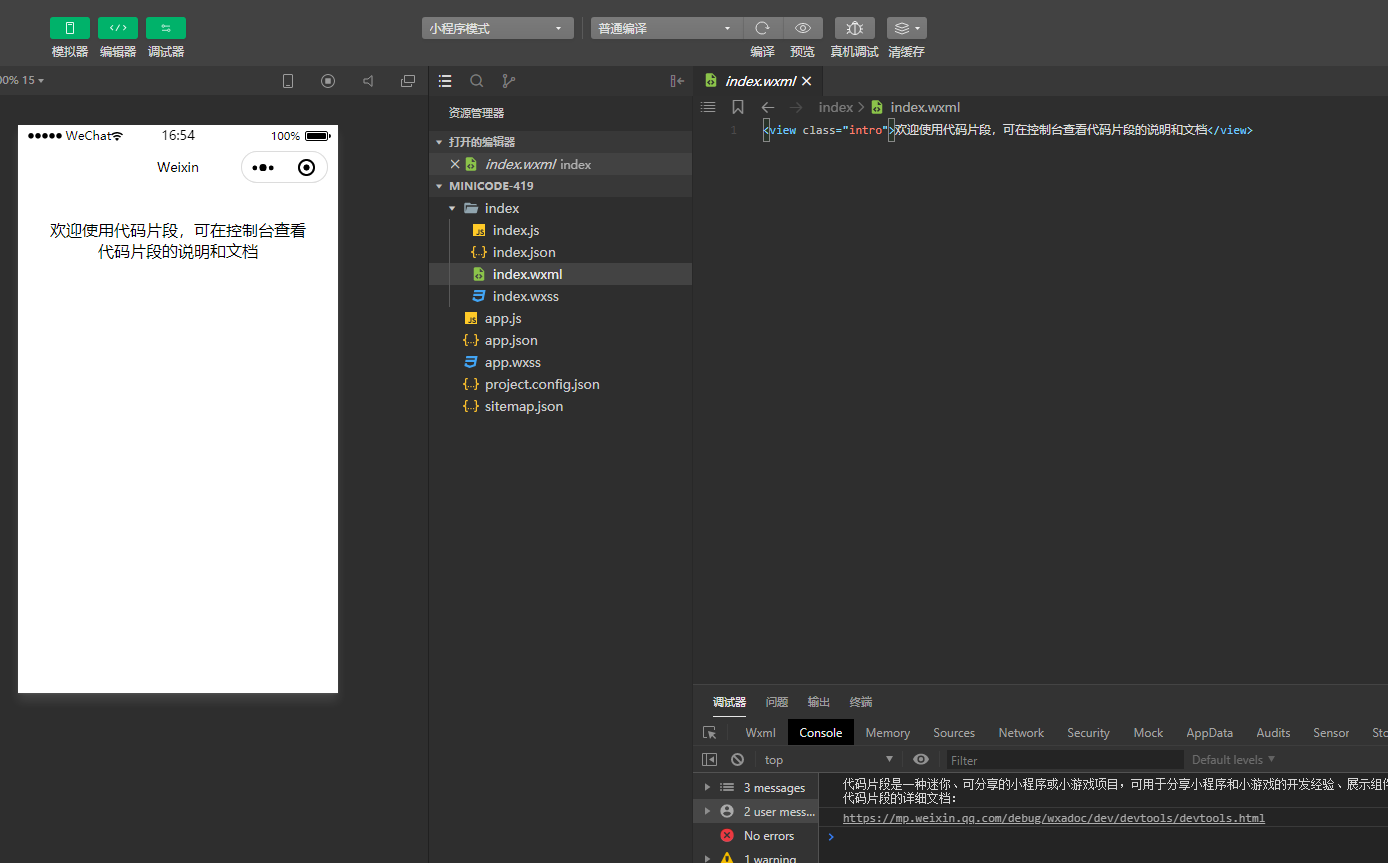Open the Network devtools tab

coord(1021,733)
